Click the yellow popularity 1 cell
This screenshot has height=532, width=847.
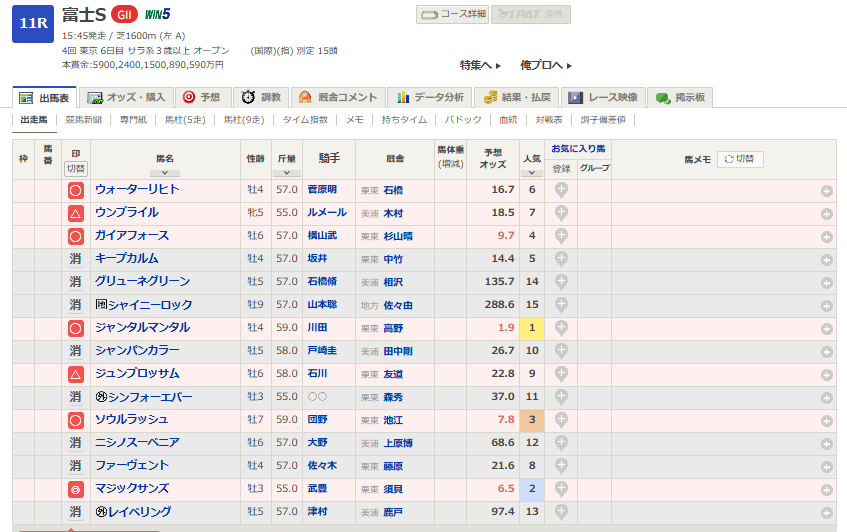pos(532,328)
